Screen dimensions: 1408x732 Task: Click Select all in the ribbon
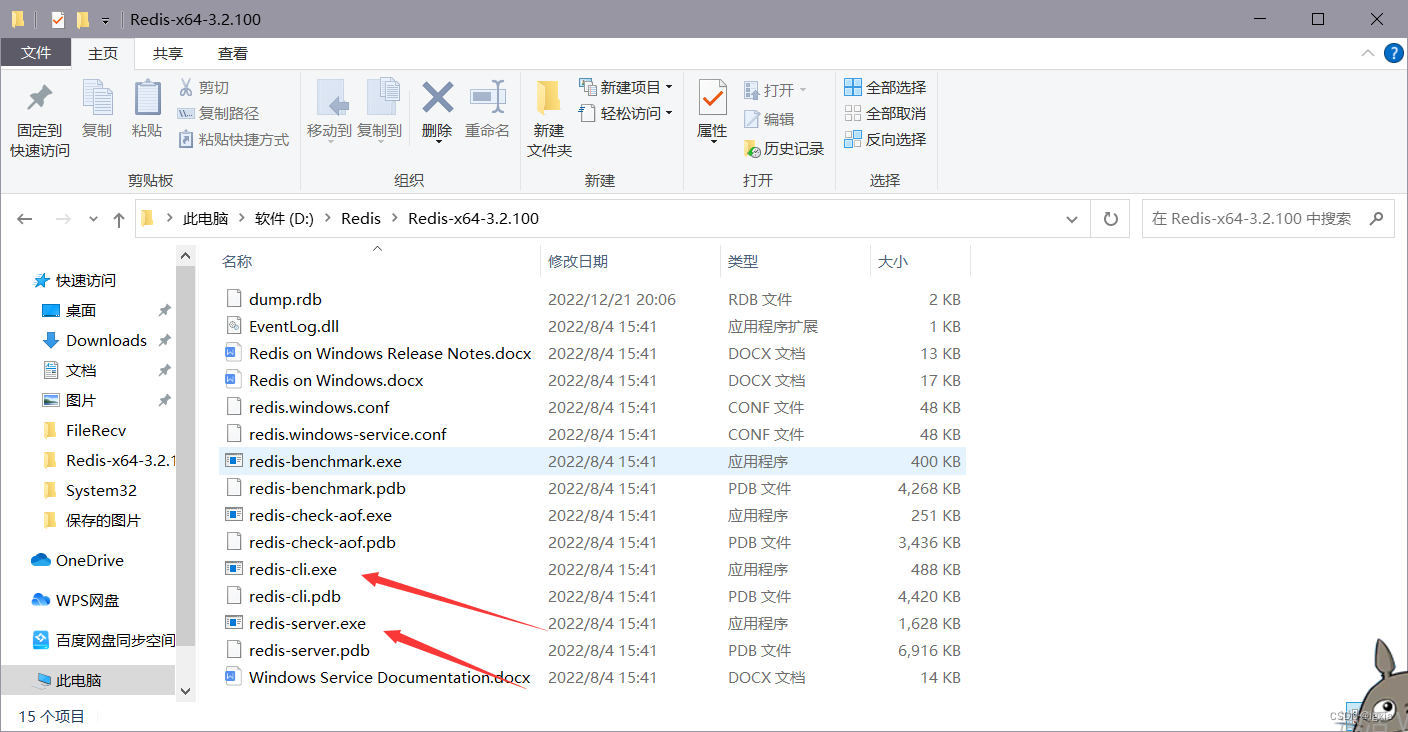tap(885, 87)
